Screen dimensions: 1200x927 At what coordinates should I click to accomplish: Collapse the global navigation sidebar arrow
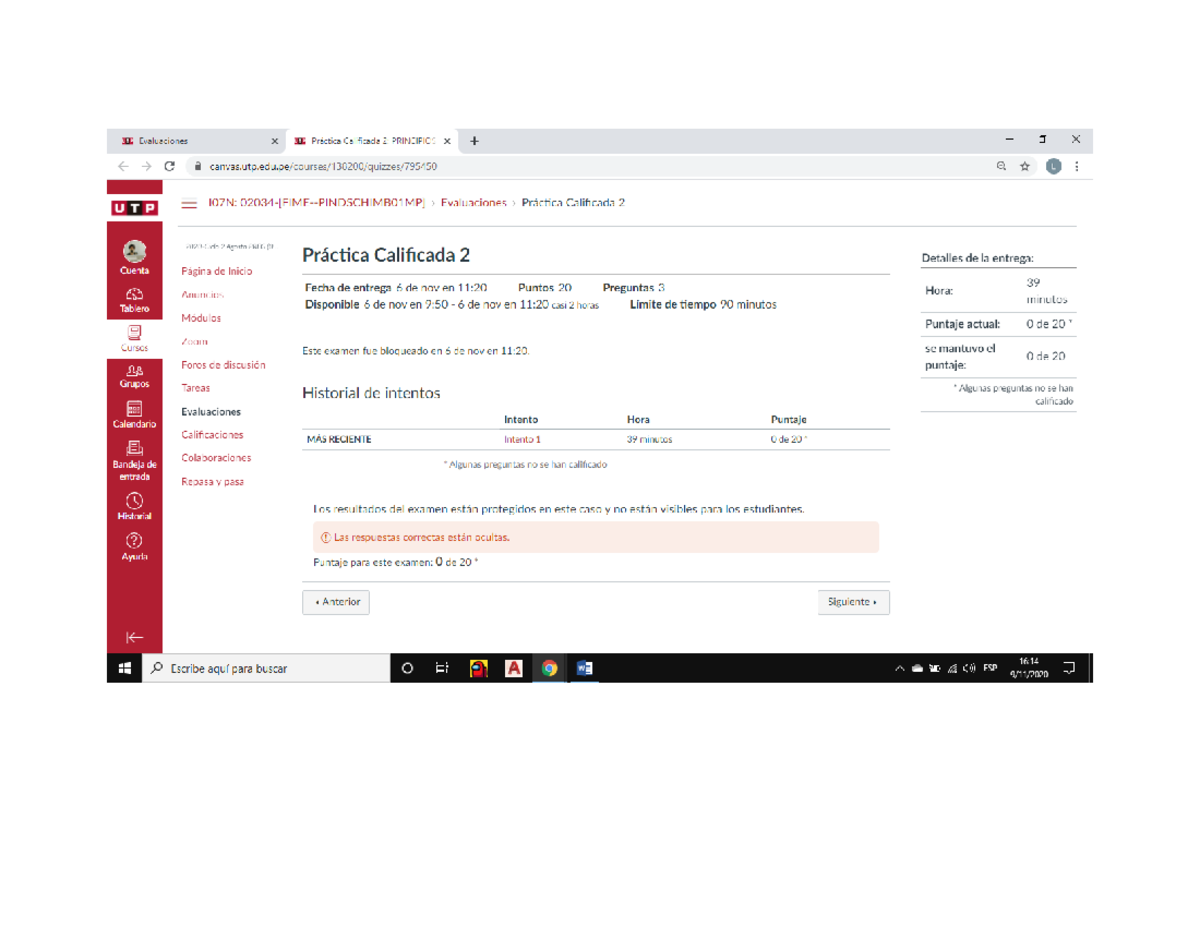[x=134, y=637]
